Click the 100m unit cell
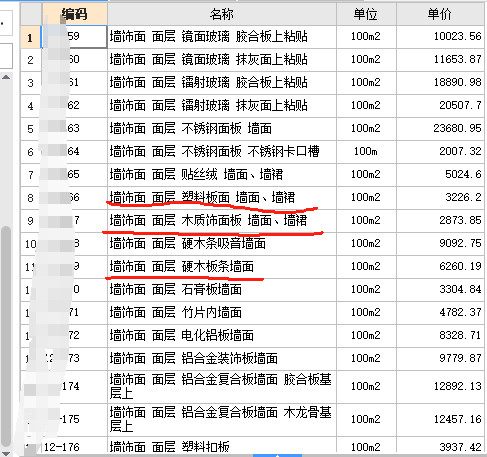The image size is (487, 457). (x=366, y=151)
